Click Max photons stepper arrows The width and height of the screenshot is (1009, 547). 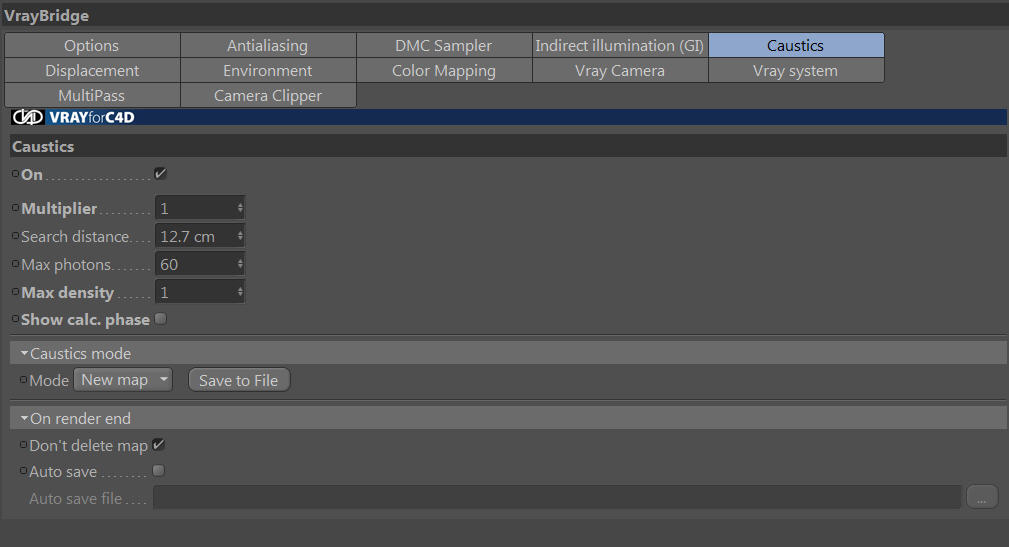click(240, 264)
